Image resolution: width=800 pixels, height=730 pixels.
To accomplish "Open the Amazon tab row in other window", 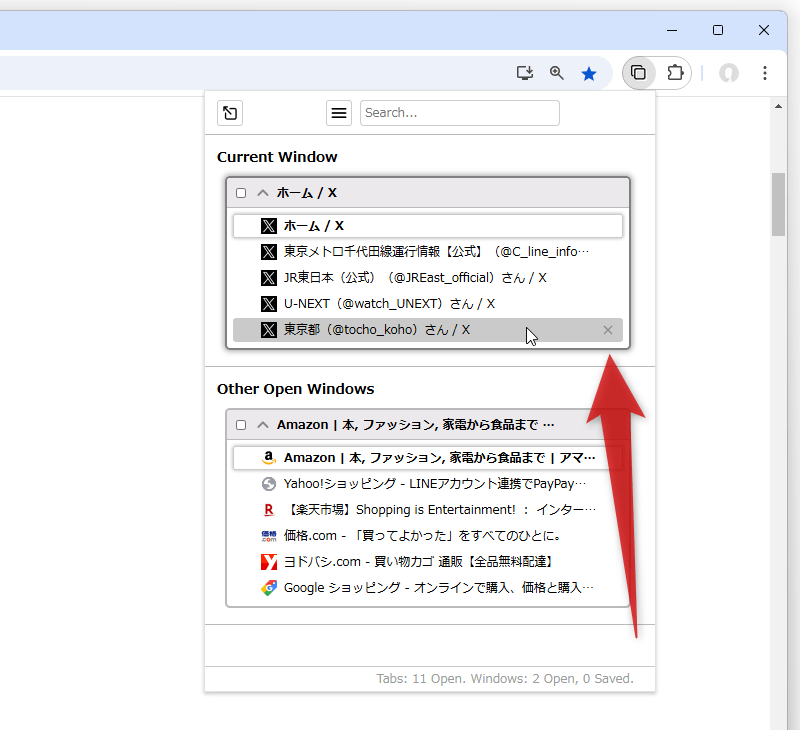I will click(x=428, y=458).
